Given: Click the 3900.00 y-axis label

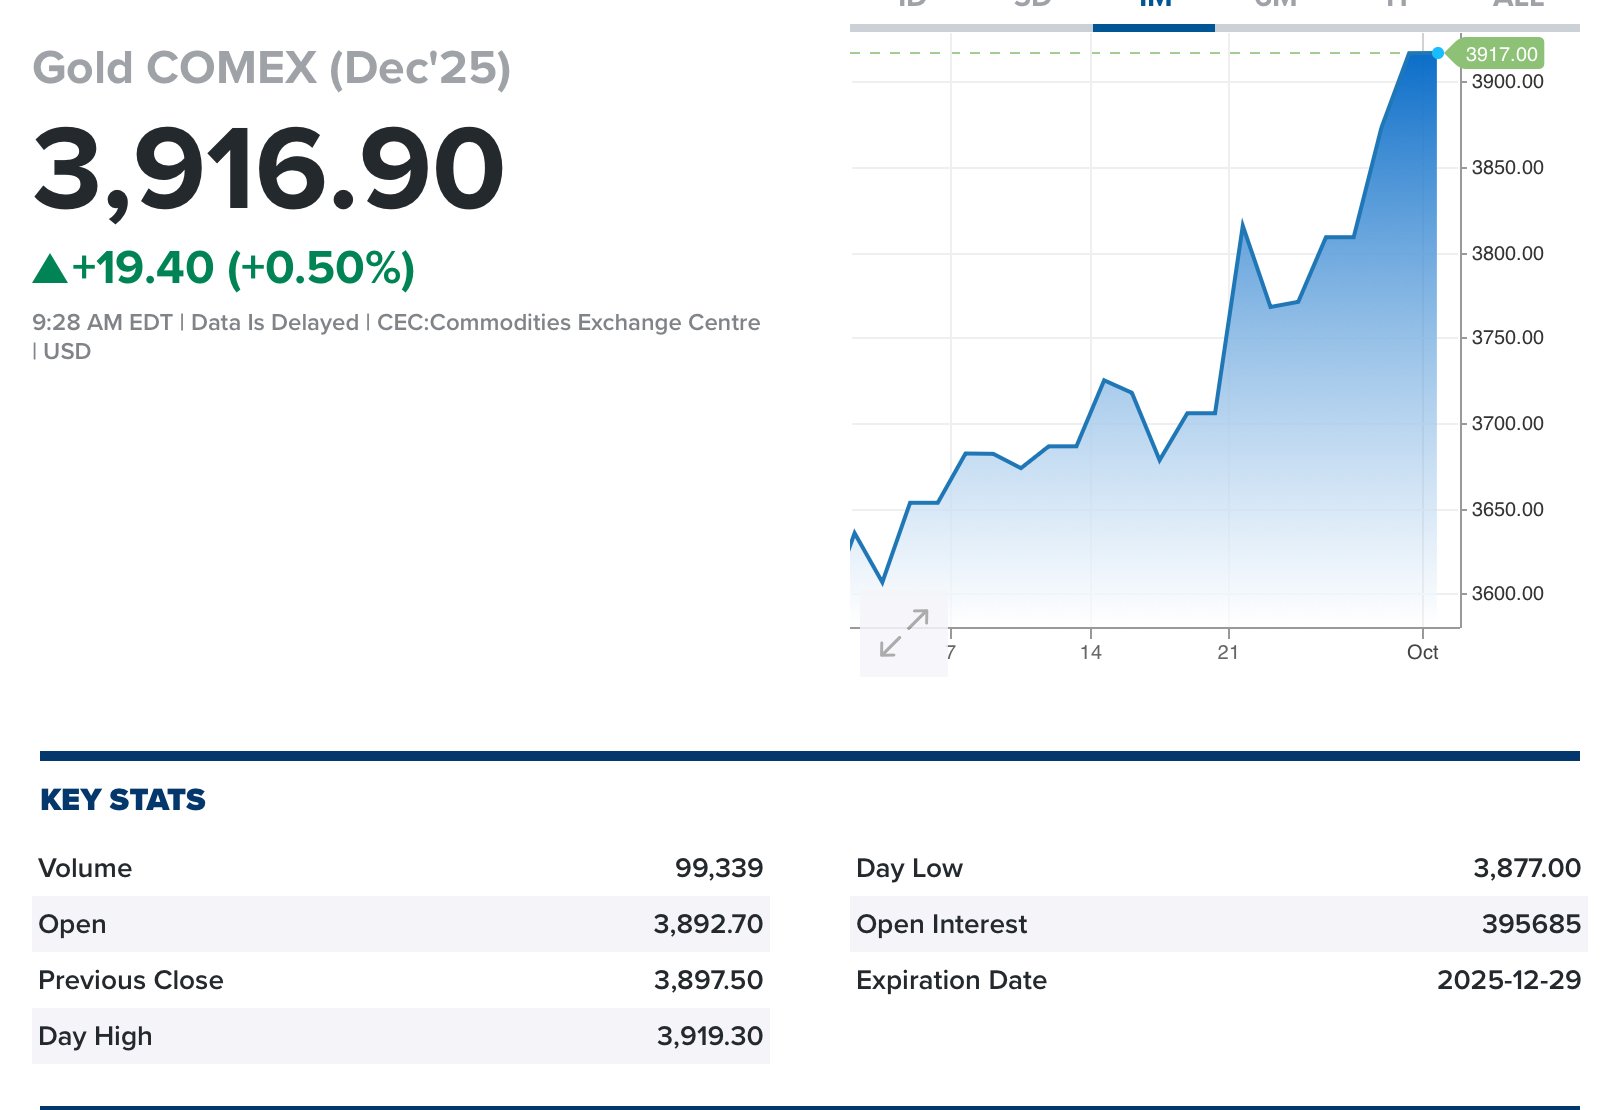Looking at the screenshot, I should pos(1507,82).
